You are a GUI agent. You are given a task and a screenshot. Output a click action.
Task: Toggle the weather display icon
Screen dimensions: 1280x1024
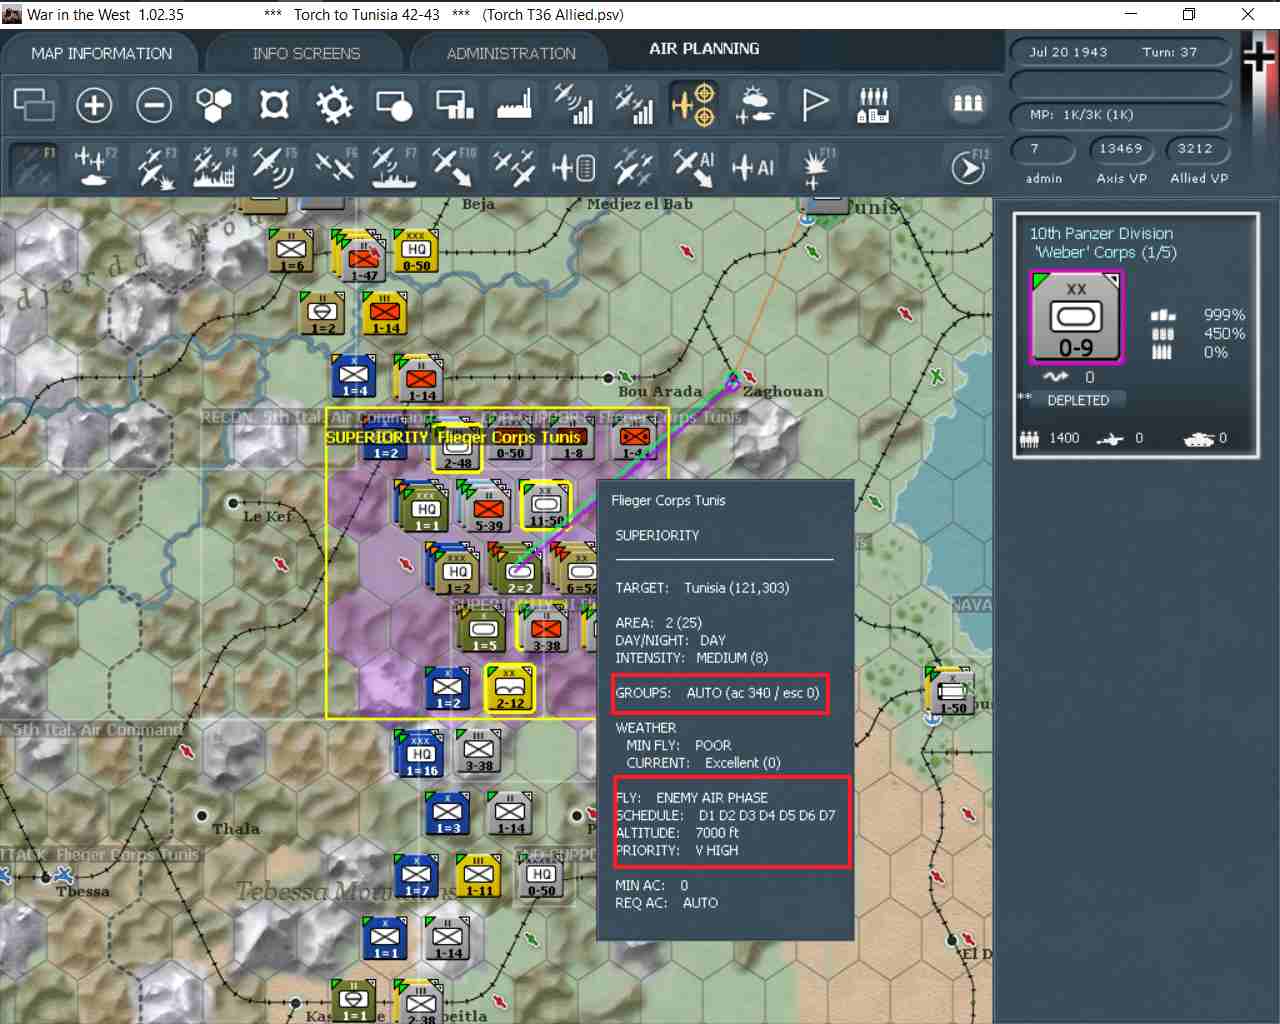click(754, 104)
